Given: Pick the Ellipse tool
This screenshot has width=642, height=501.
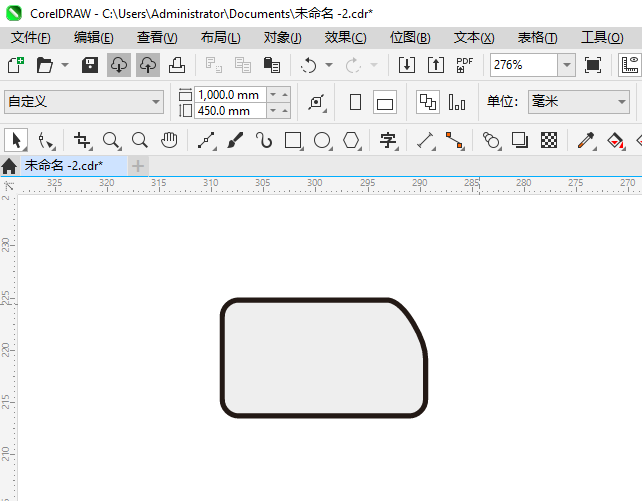Looking at the screenshot, I should pyautogui.click(x=322, y=140).
